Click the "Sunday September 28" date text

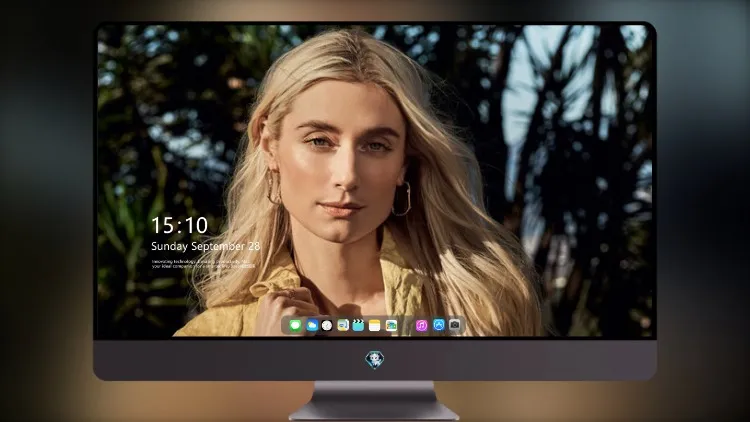click(x=206, y=246)
